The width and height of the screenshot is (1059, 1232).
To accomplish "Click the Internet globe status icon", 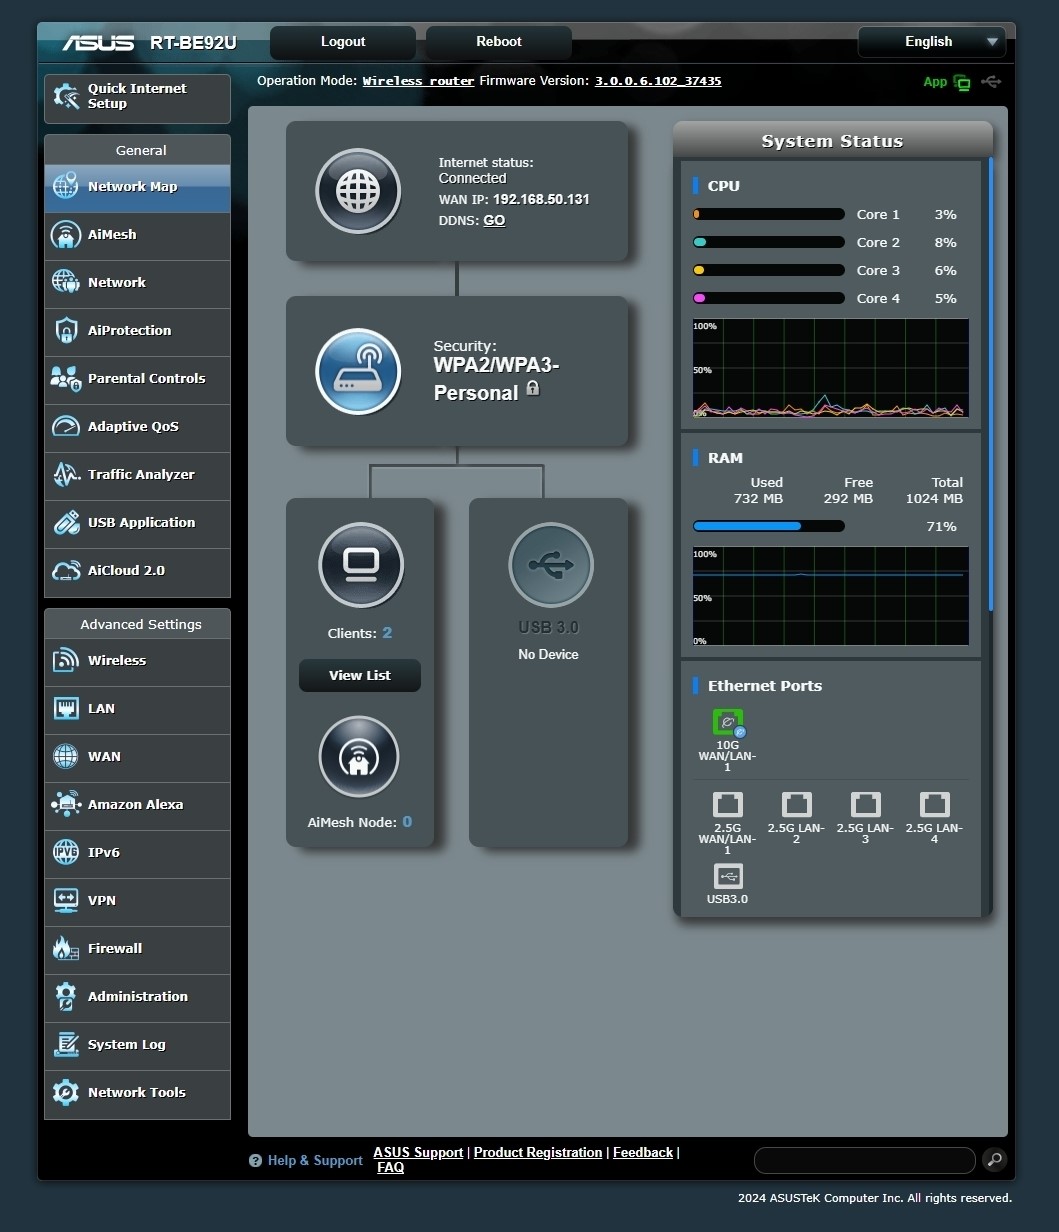I will 358,191.
